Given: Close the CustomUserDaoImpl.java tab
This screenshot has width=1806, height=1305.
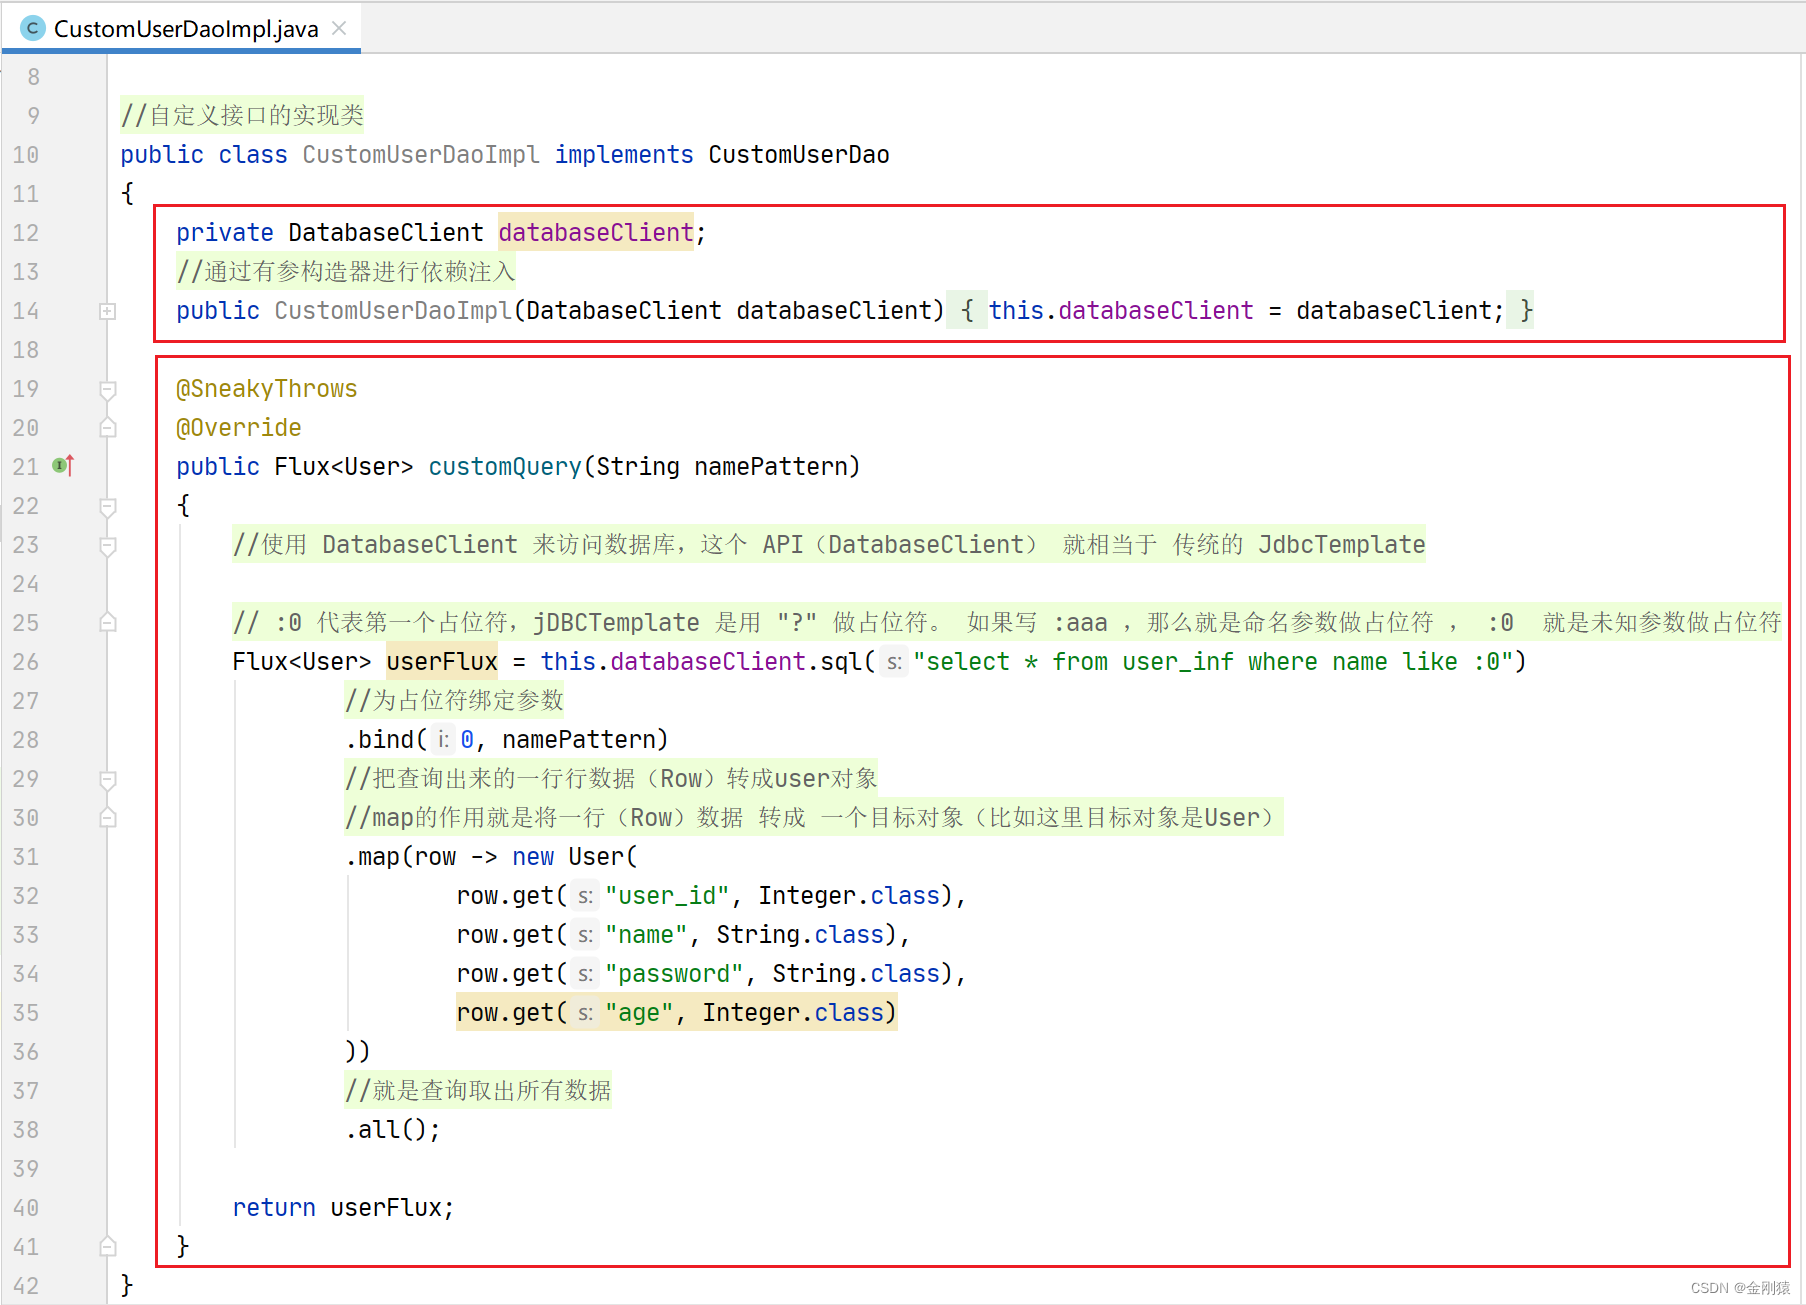Looking at the screenshot, I should click(x=338, y=28).
